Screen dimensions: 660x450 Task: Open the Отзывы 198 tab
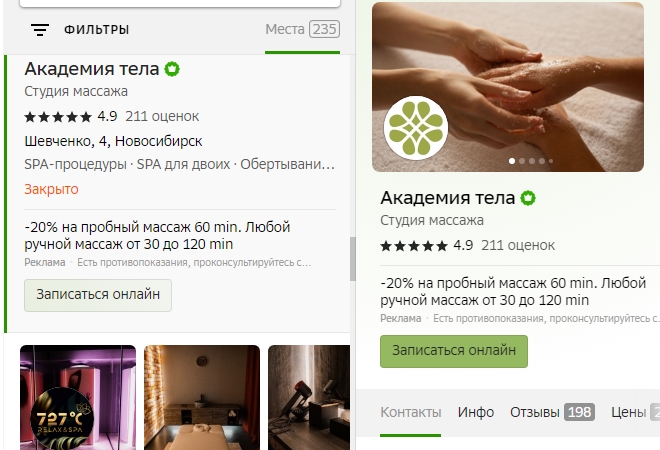point(552,412)
